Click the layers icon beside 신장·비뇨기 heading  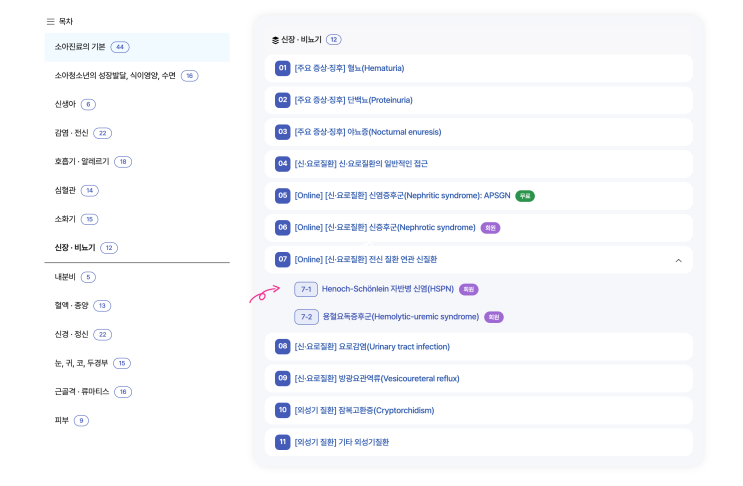click(x=275, y=40)
